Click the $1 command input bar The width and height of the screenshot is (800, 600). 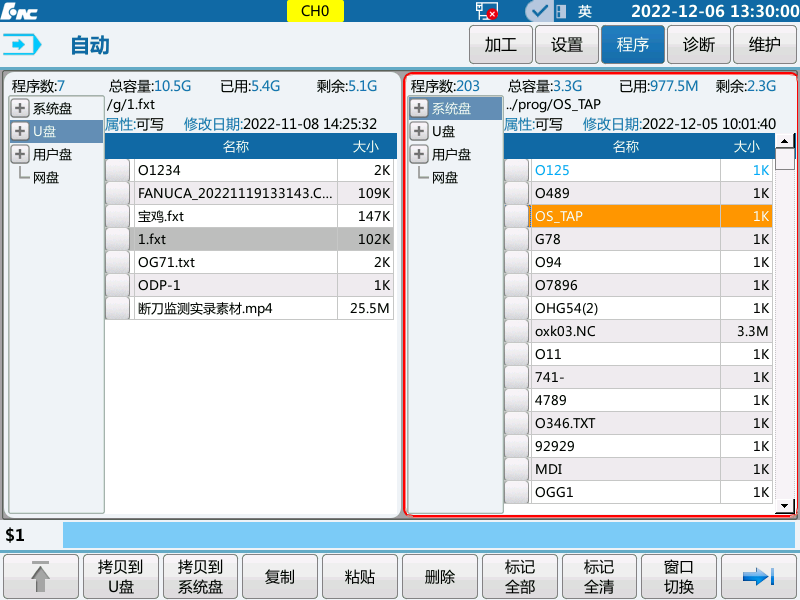(430, 535)
